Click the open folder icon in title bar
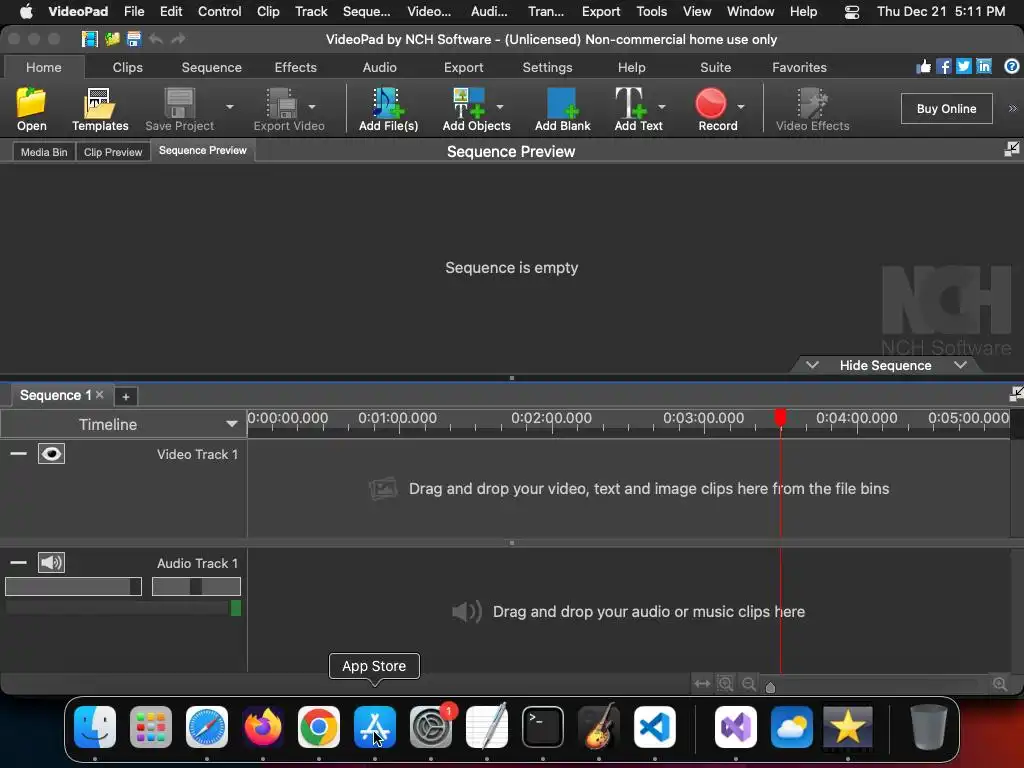The image size is (1024, 768). [x=112, y=39]
